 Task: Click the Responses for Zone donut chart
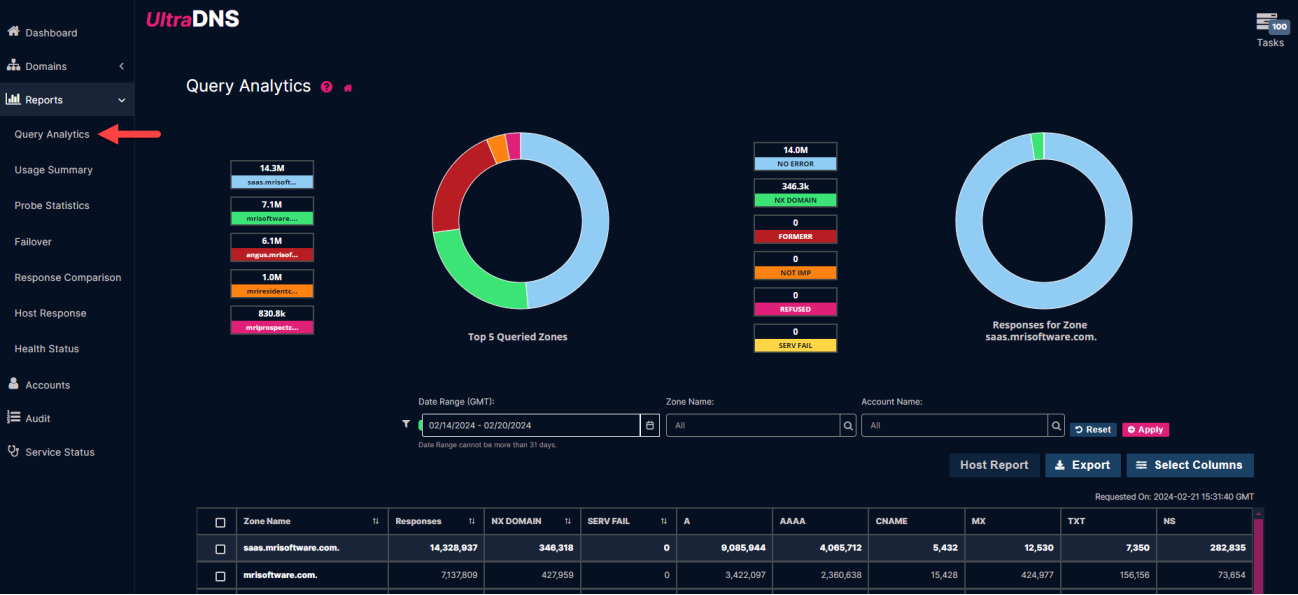(1042, 221)
